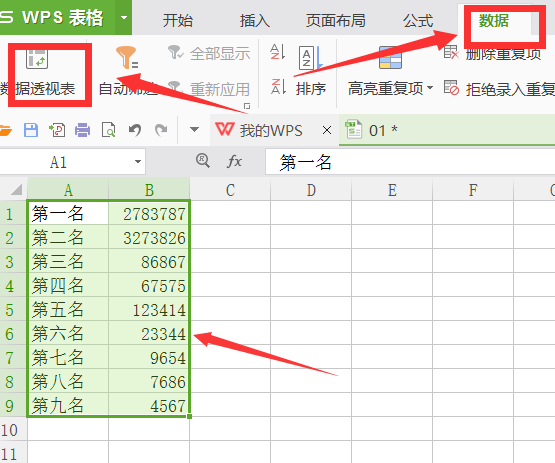Select row 1 header

click(x=13, y=214)
